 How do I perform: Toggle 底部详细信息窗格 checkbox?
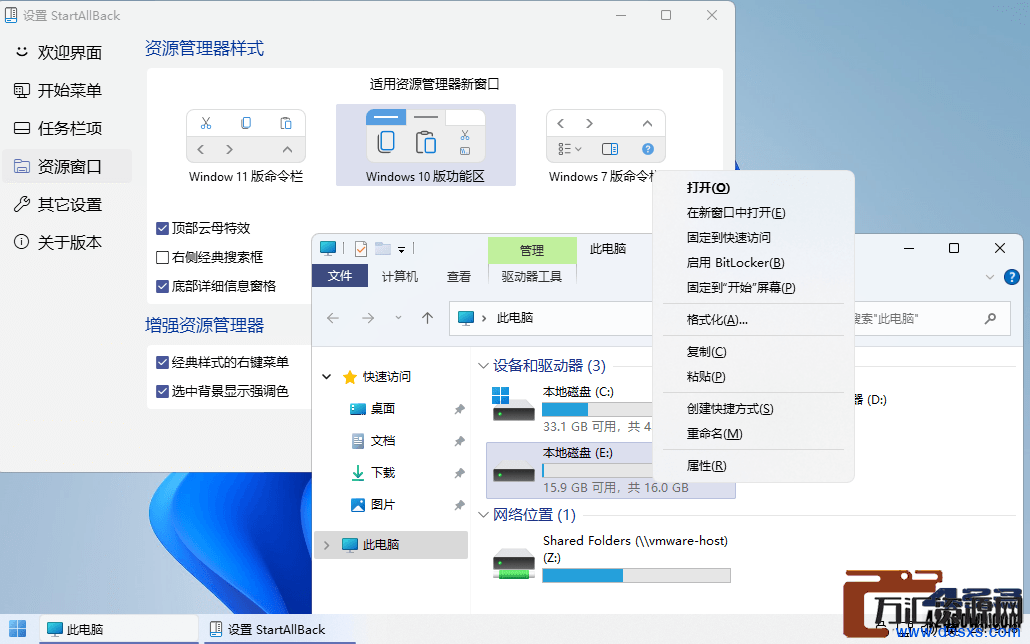tap(163, 287)
